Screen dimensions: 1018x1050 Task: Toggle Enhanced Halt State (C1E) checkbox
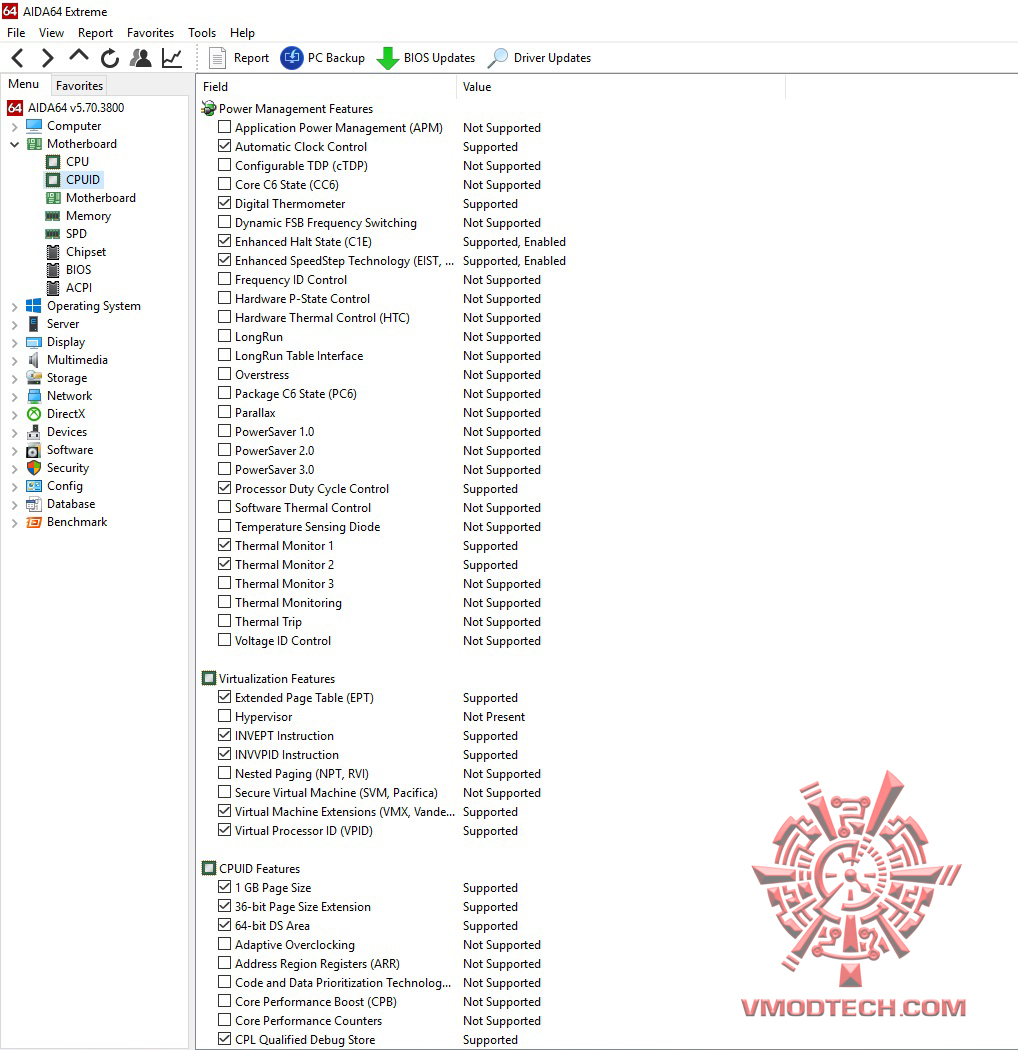point(224,240)
